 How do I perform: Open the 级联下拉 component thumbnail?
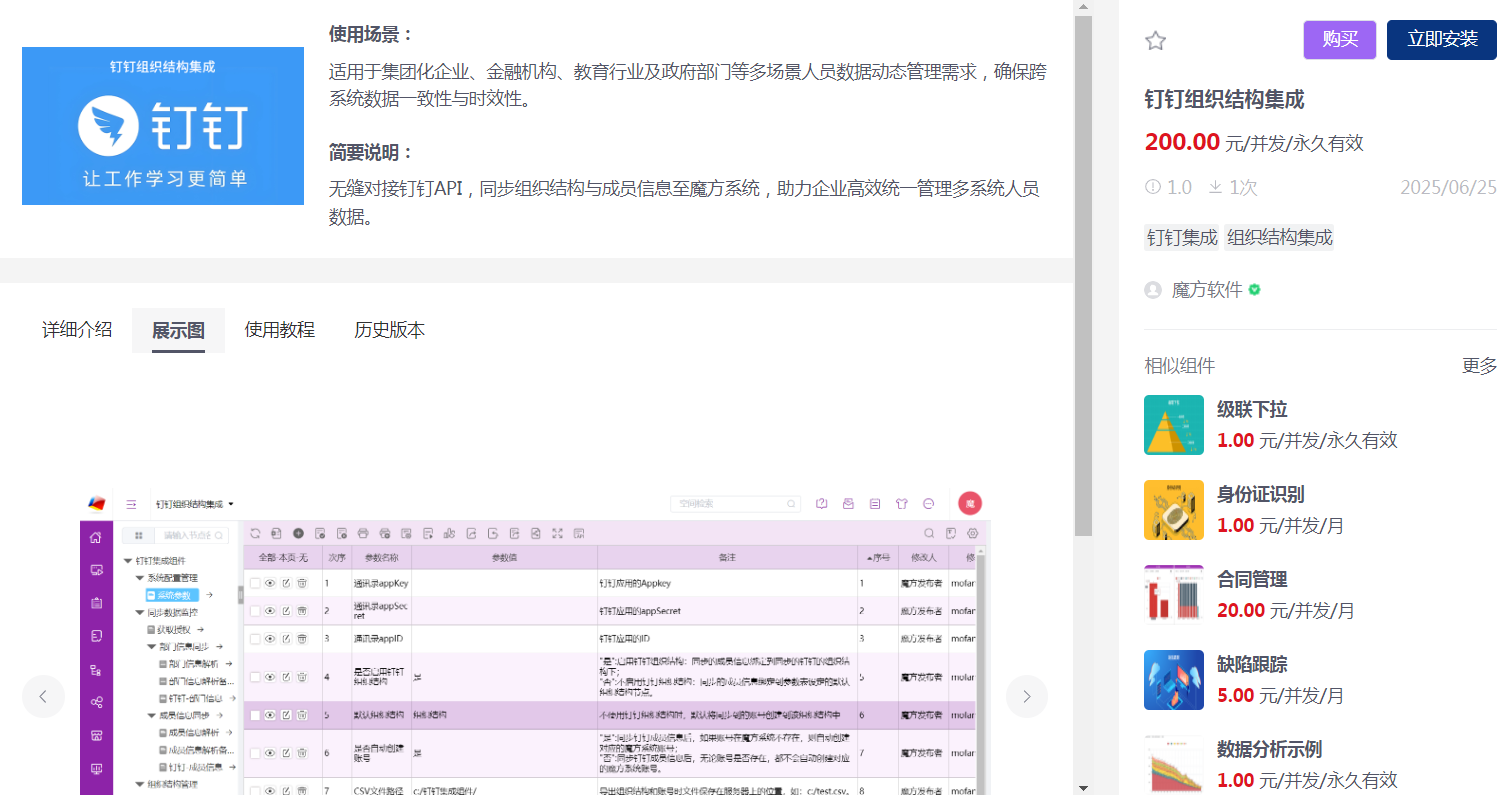[1174, 425]
